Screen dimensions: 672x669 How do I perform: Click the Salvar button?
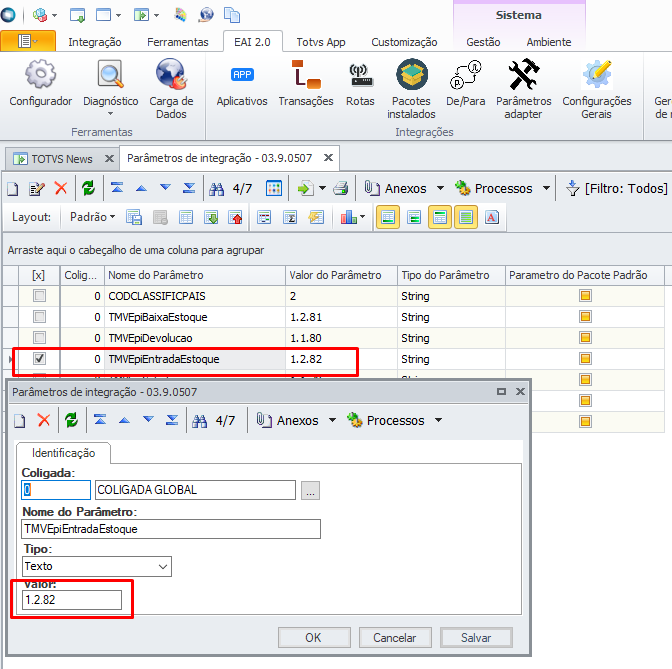[476, 638]
